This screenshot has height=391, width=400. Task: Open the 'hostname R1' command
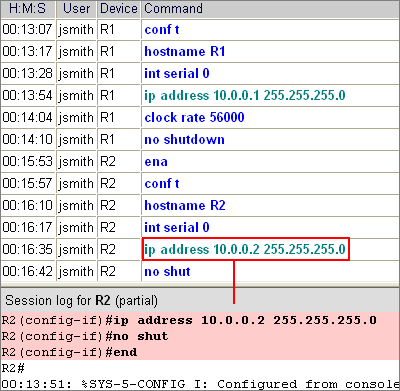point(185,52)
